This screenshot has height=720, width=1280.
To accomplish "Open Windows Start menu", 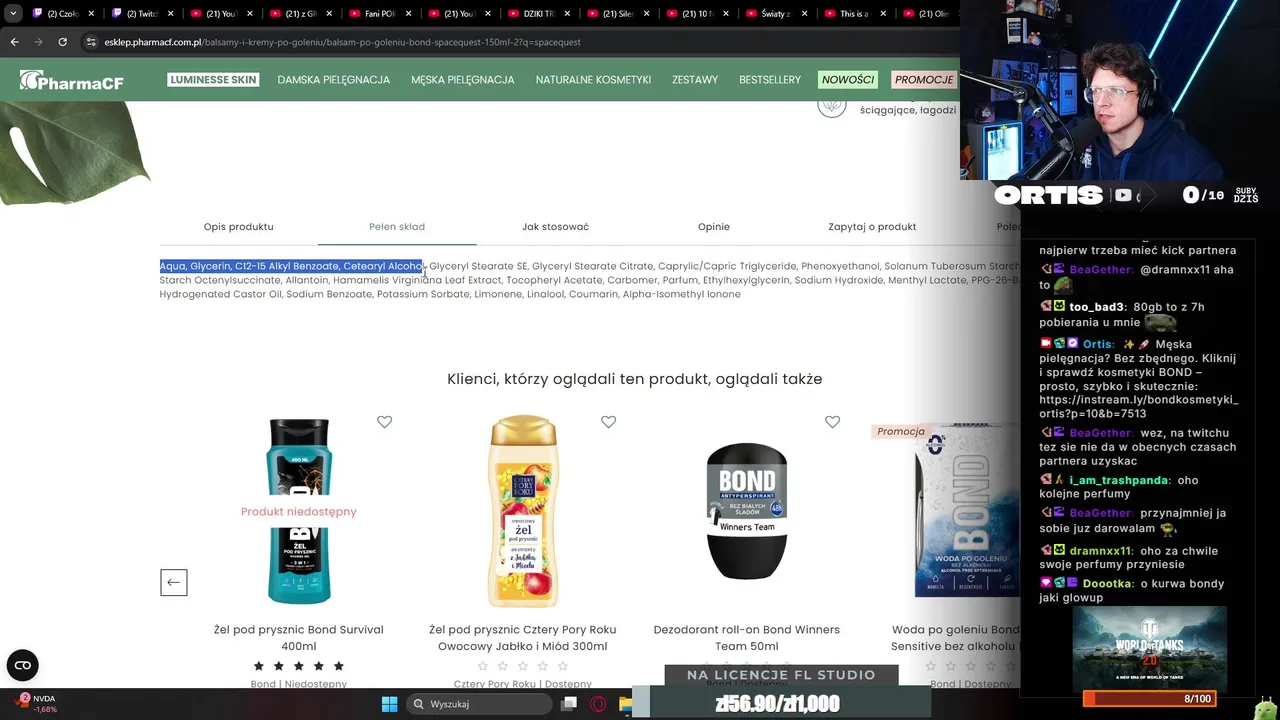I will (x=389, y=704).
